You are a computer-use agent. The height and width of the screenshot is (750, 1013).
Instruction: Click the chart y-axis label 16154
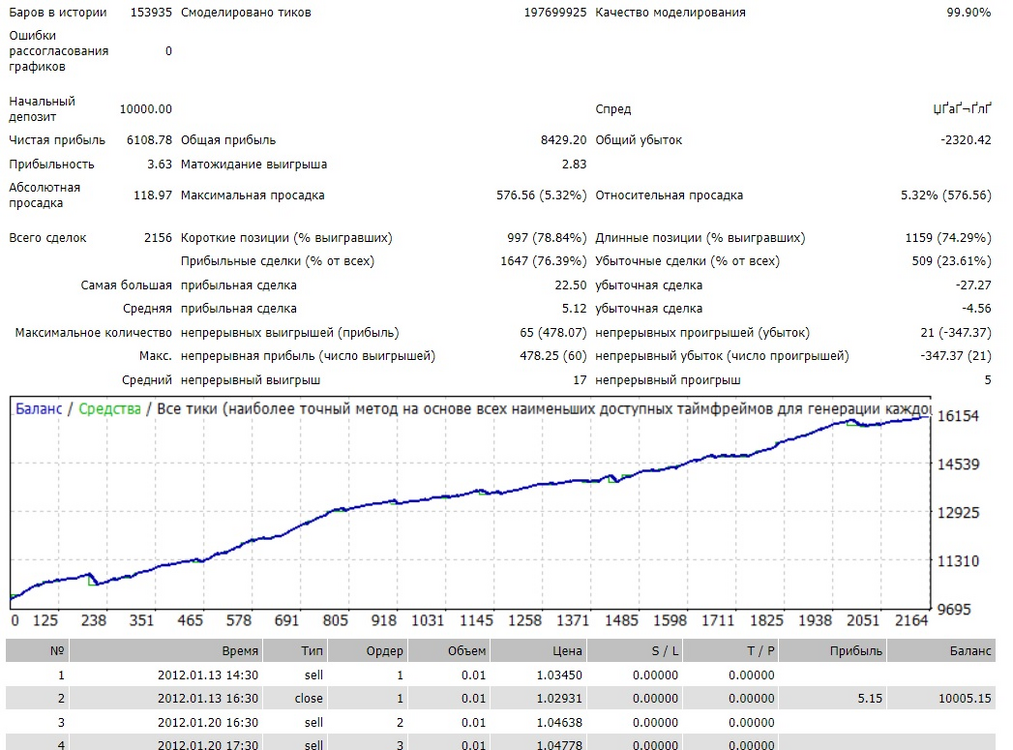point(958,416)
